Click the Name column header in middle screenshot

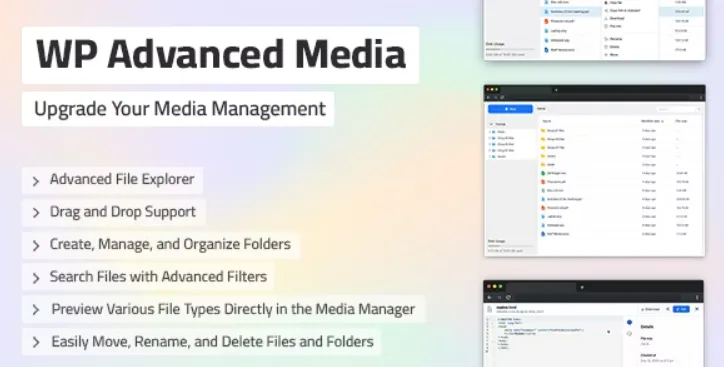tap(547, 121)
